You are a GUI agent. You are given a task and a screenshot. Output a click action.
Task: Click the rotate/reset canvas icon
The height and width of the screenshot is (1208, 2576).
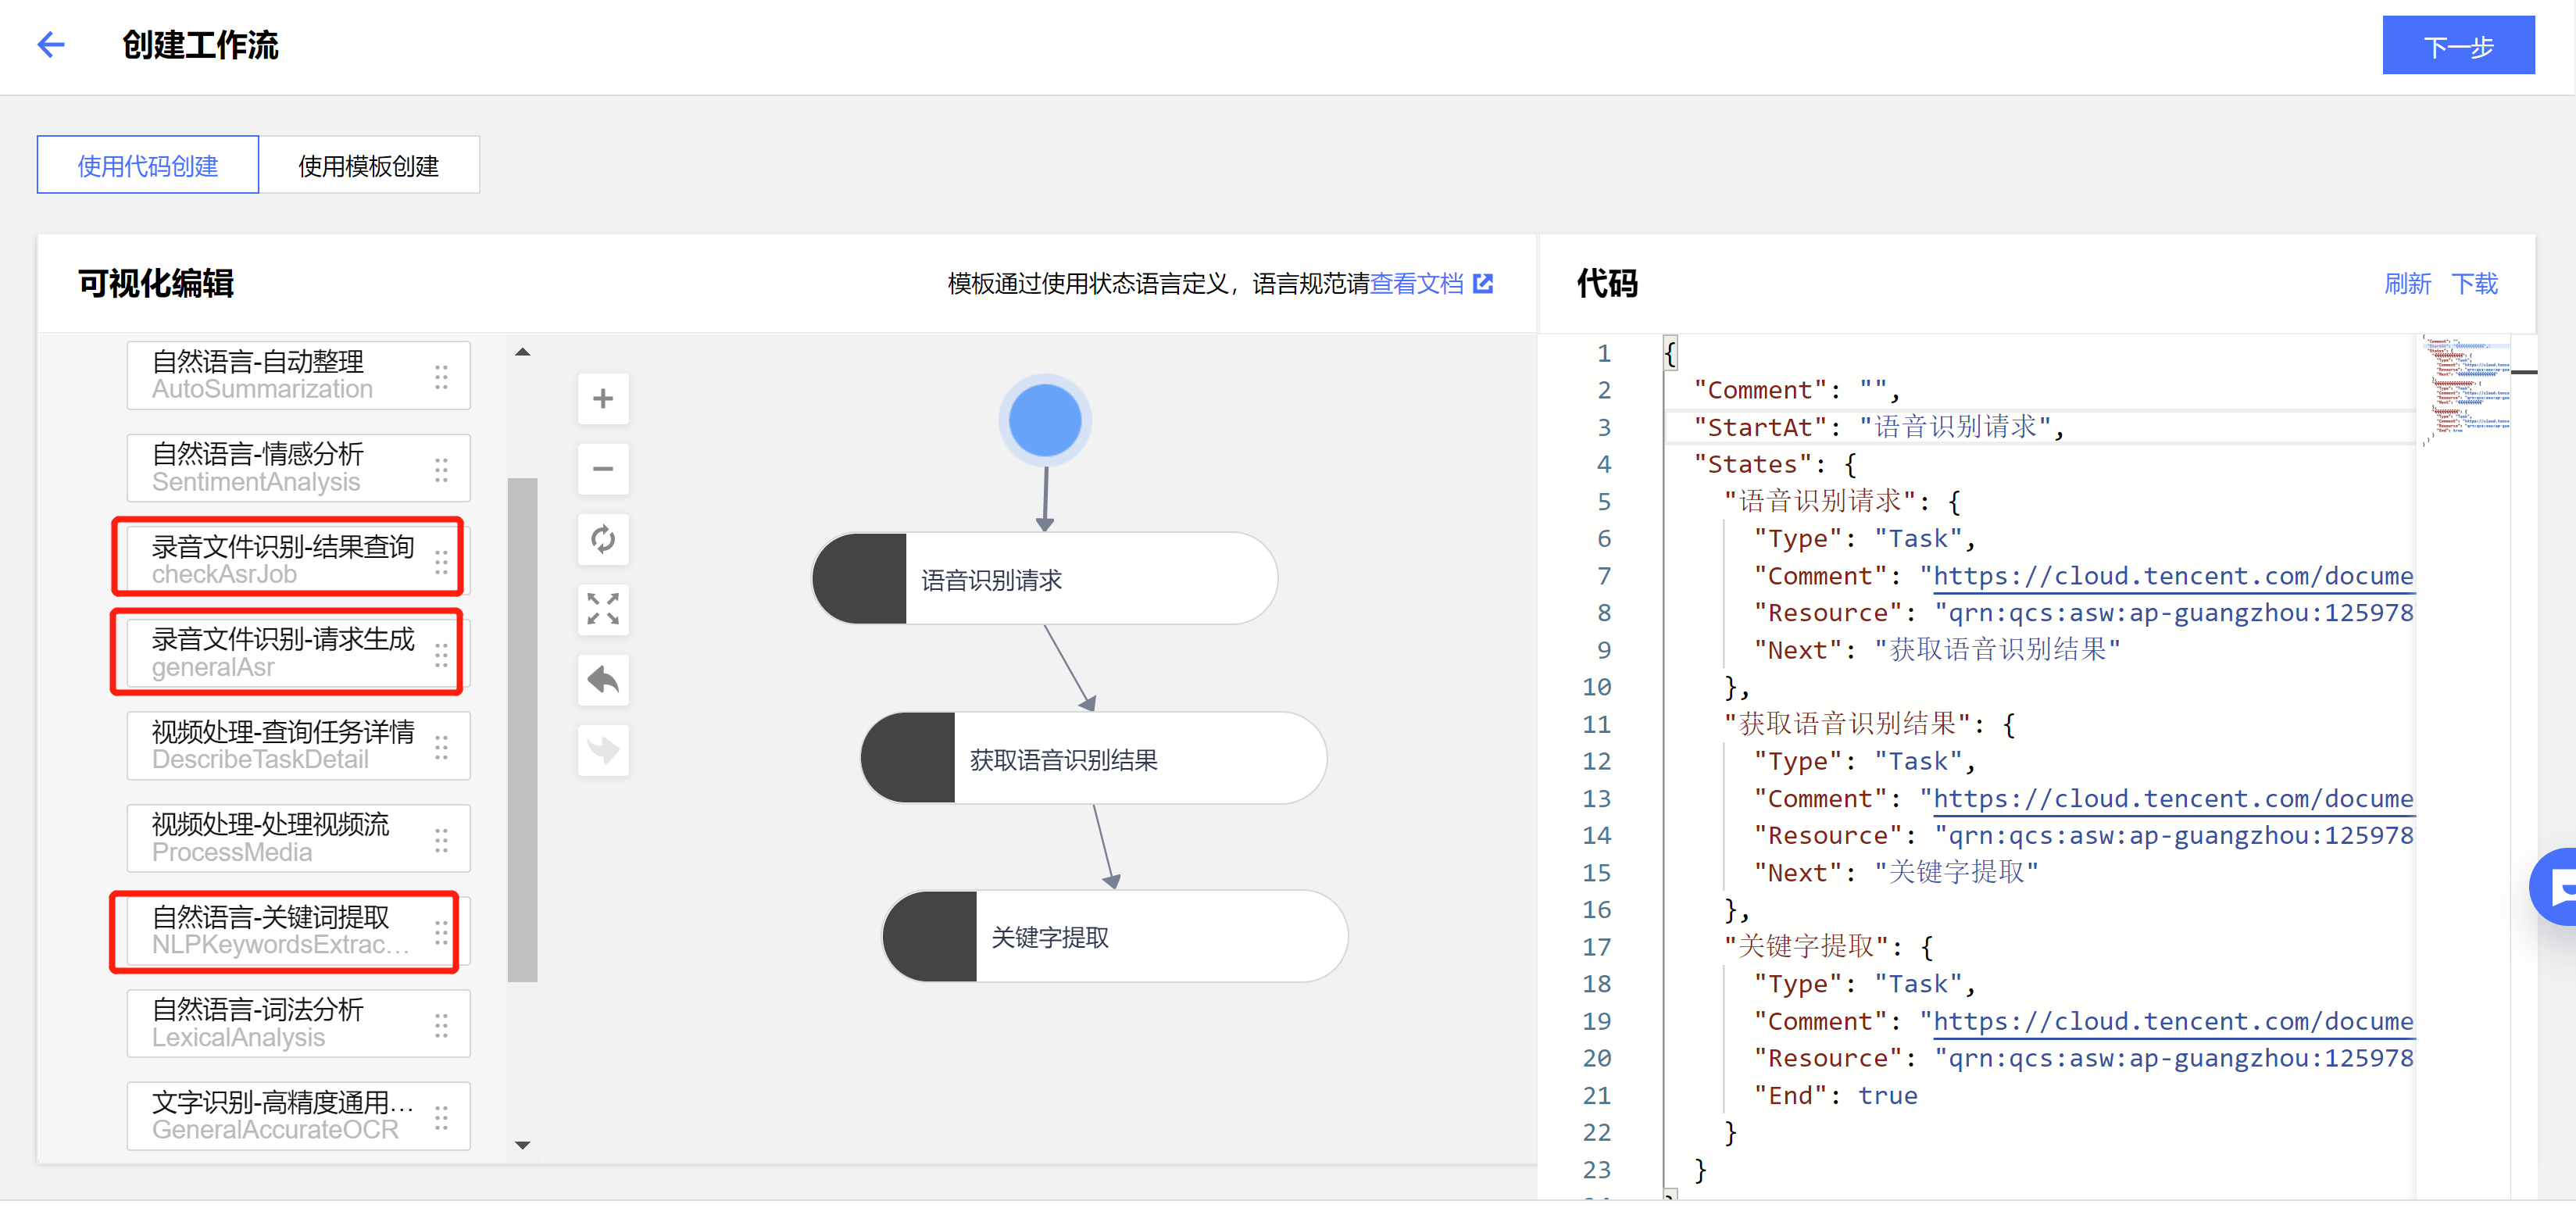(603, 539)
